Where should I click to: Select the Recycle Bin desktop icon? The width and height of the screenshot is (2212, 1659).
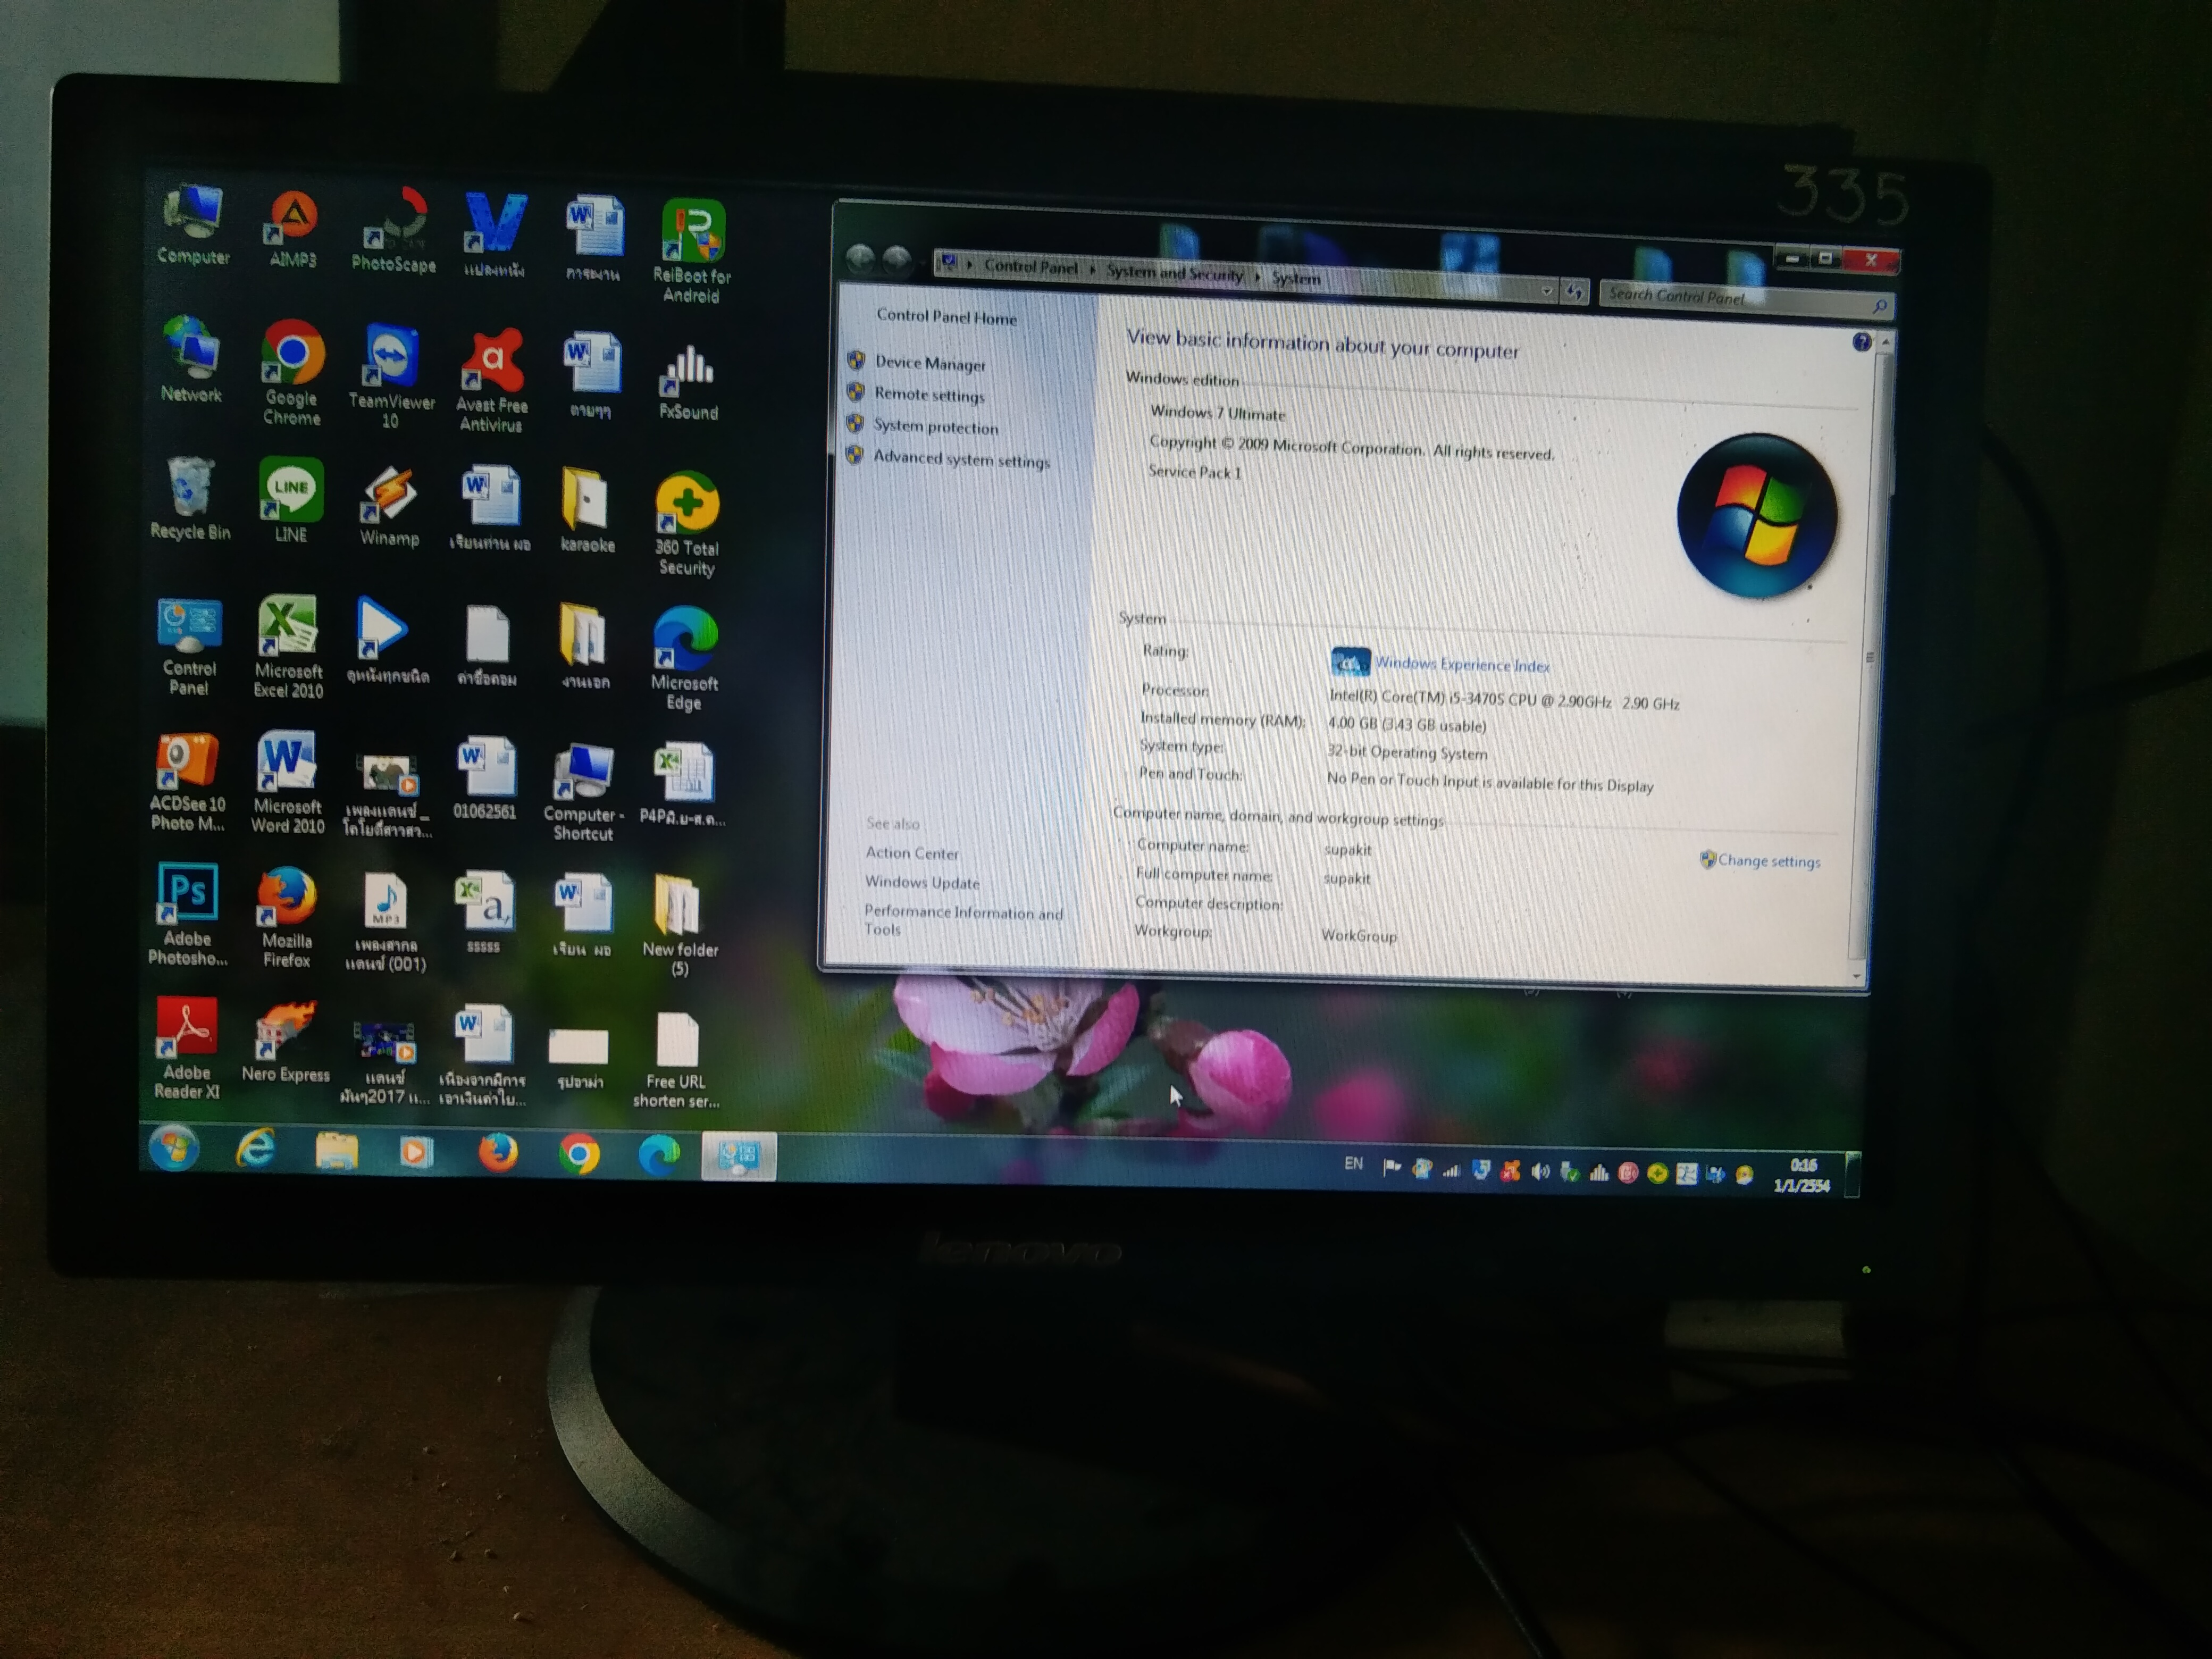[x=190, y=498]
